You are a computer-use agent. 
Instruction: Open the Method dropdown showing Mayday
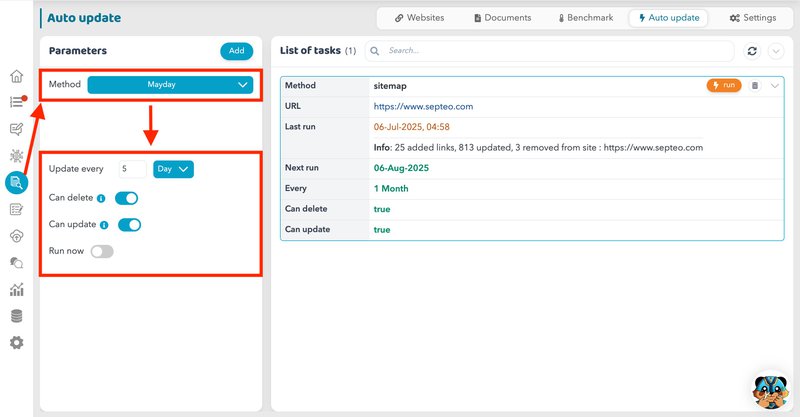click(170, 85)
